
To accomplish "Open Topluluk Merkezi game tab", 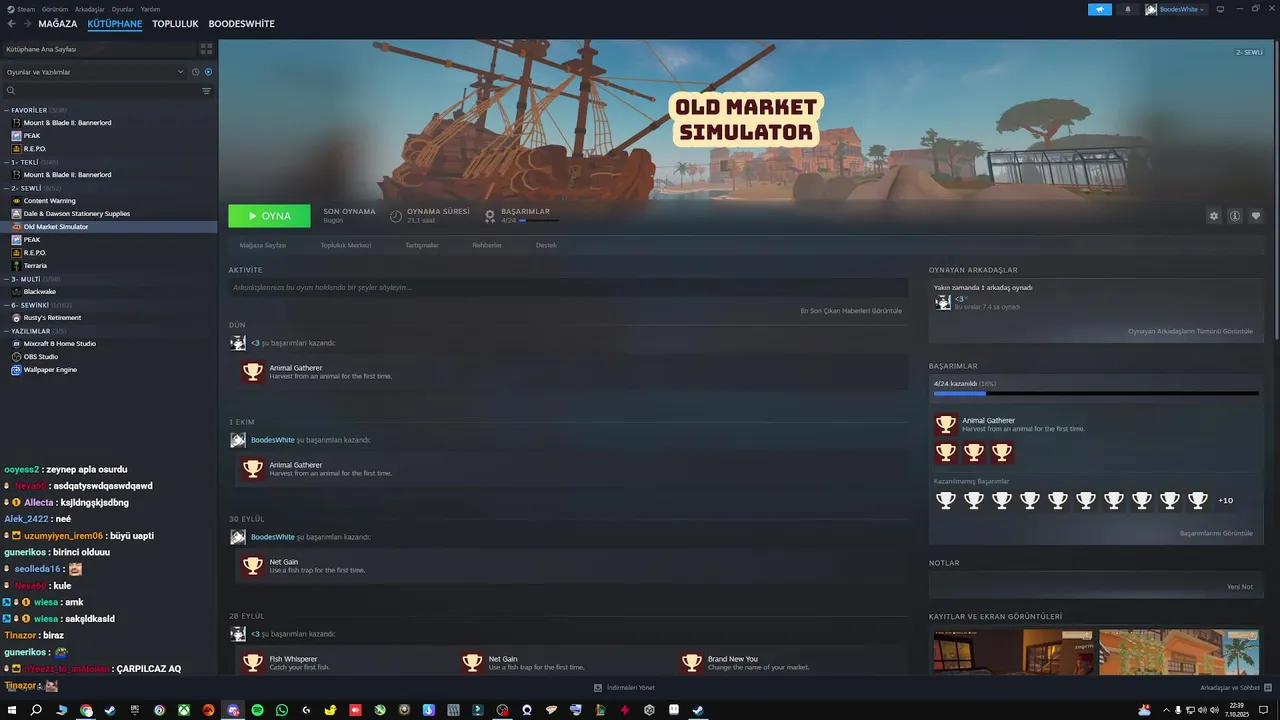I will 346,245.
